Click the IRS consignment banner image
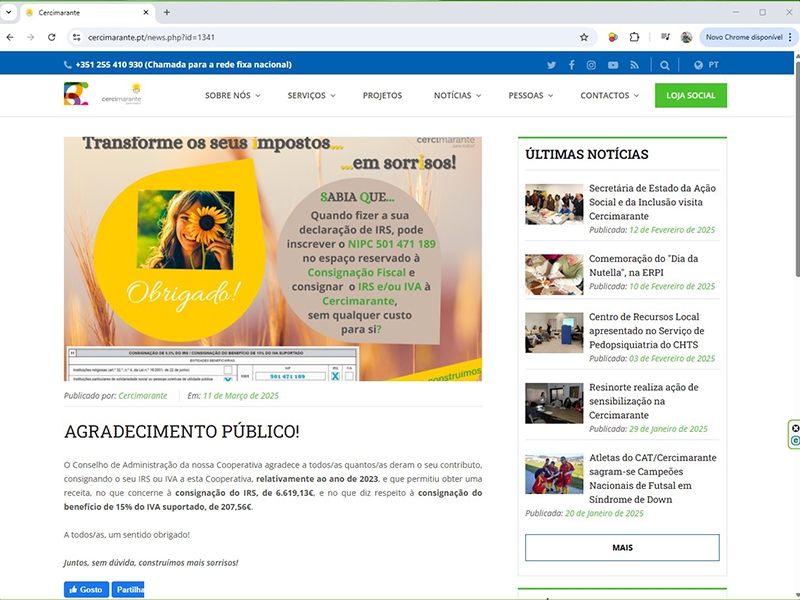Screen dimensions: 800x600 273,259
